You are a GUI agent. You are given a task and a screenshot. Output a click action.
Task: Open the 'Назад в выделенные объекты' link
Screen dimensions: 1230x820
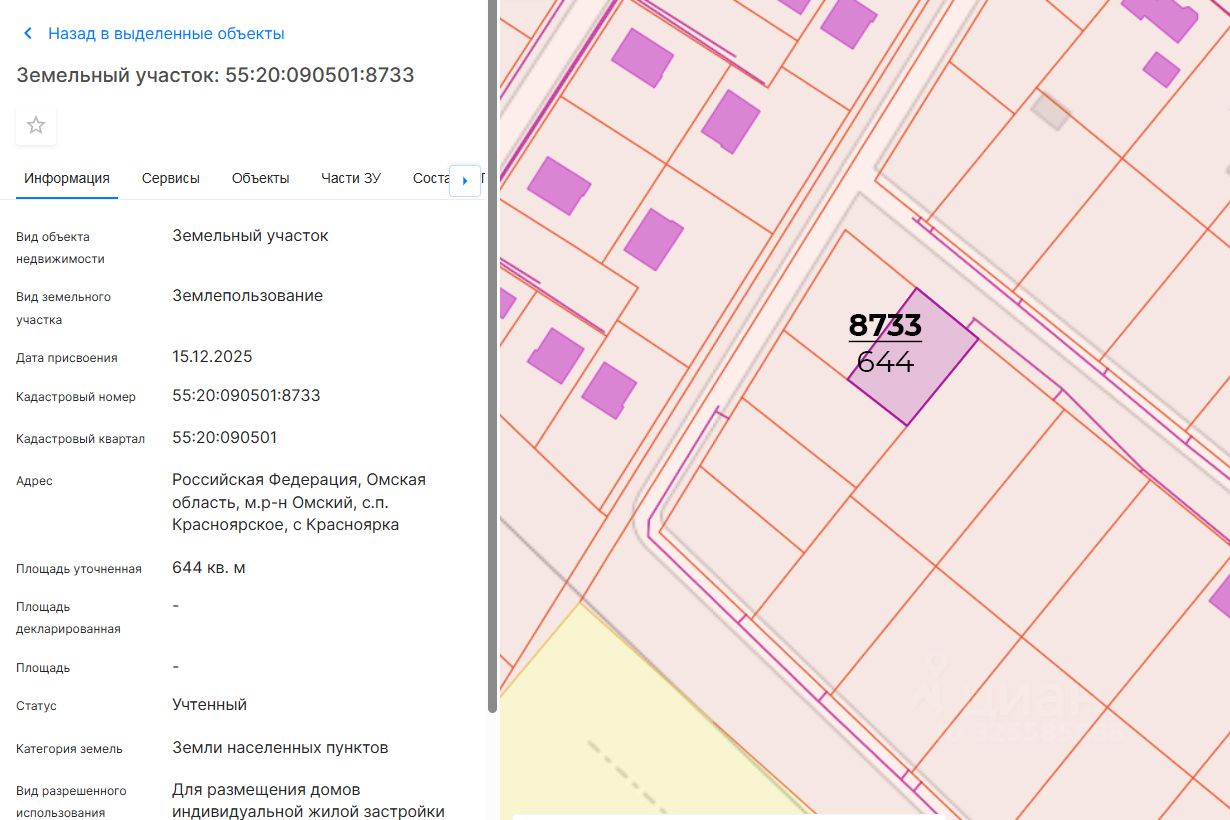click(x=166, y=34)
